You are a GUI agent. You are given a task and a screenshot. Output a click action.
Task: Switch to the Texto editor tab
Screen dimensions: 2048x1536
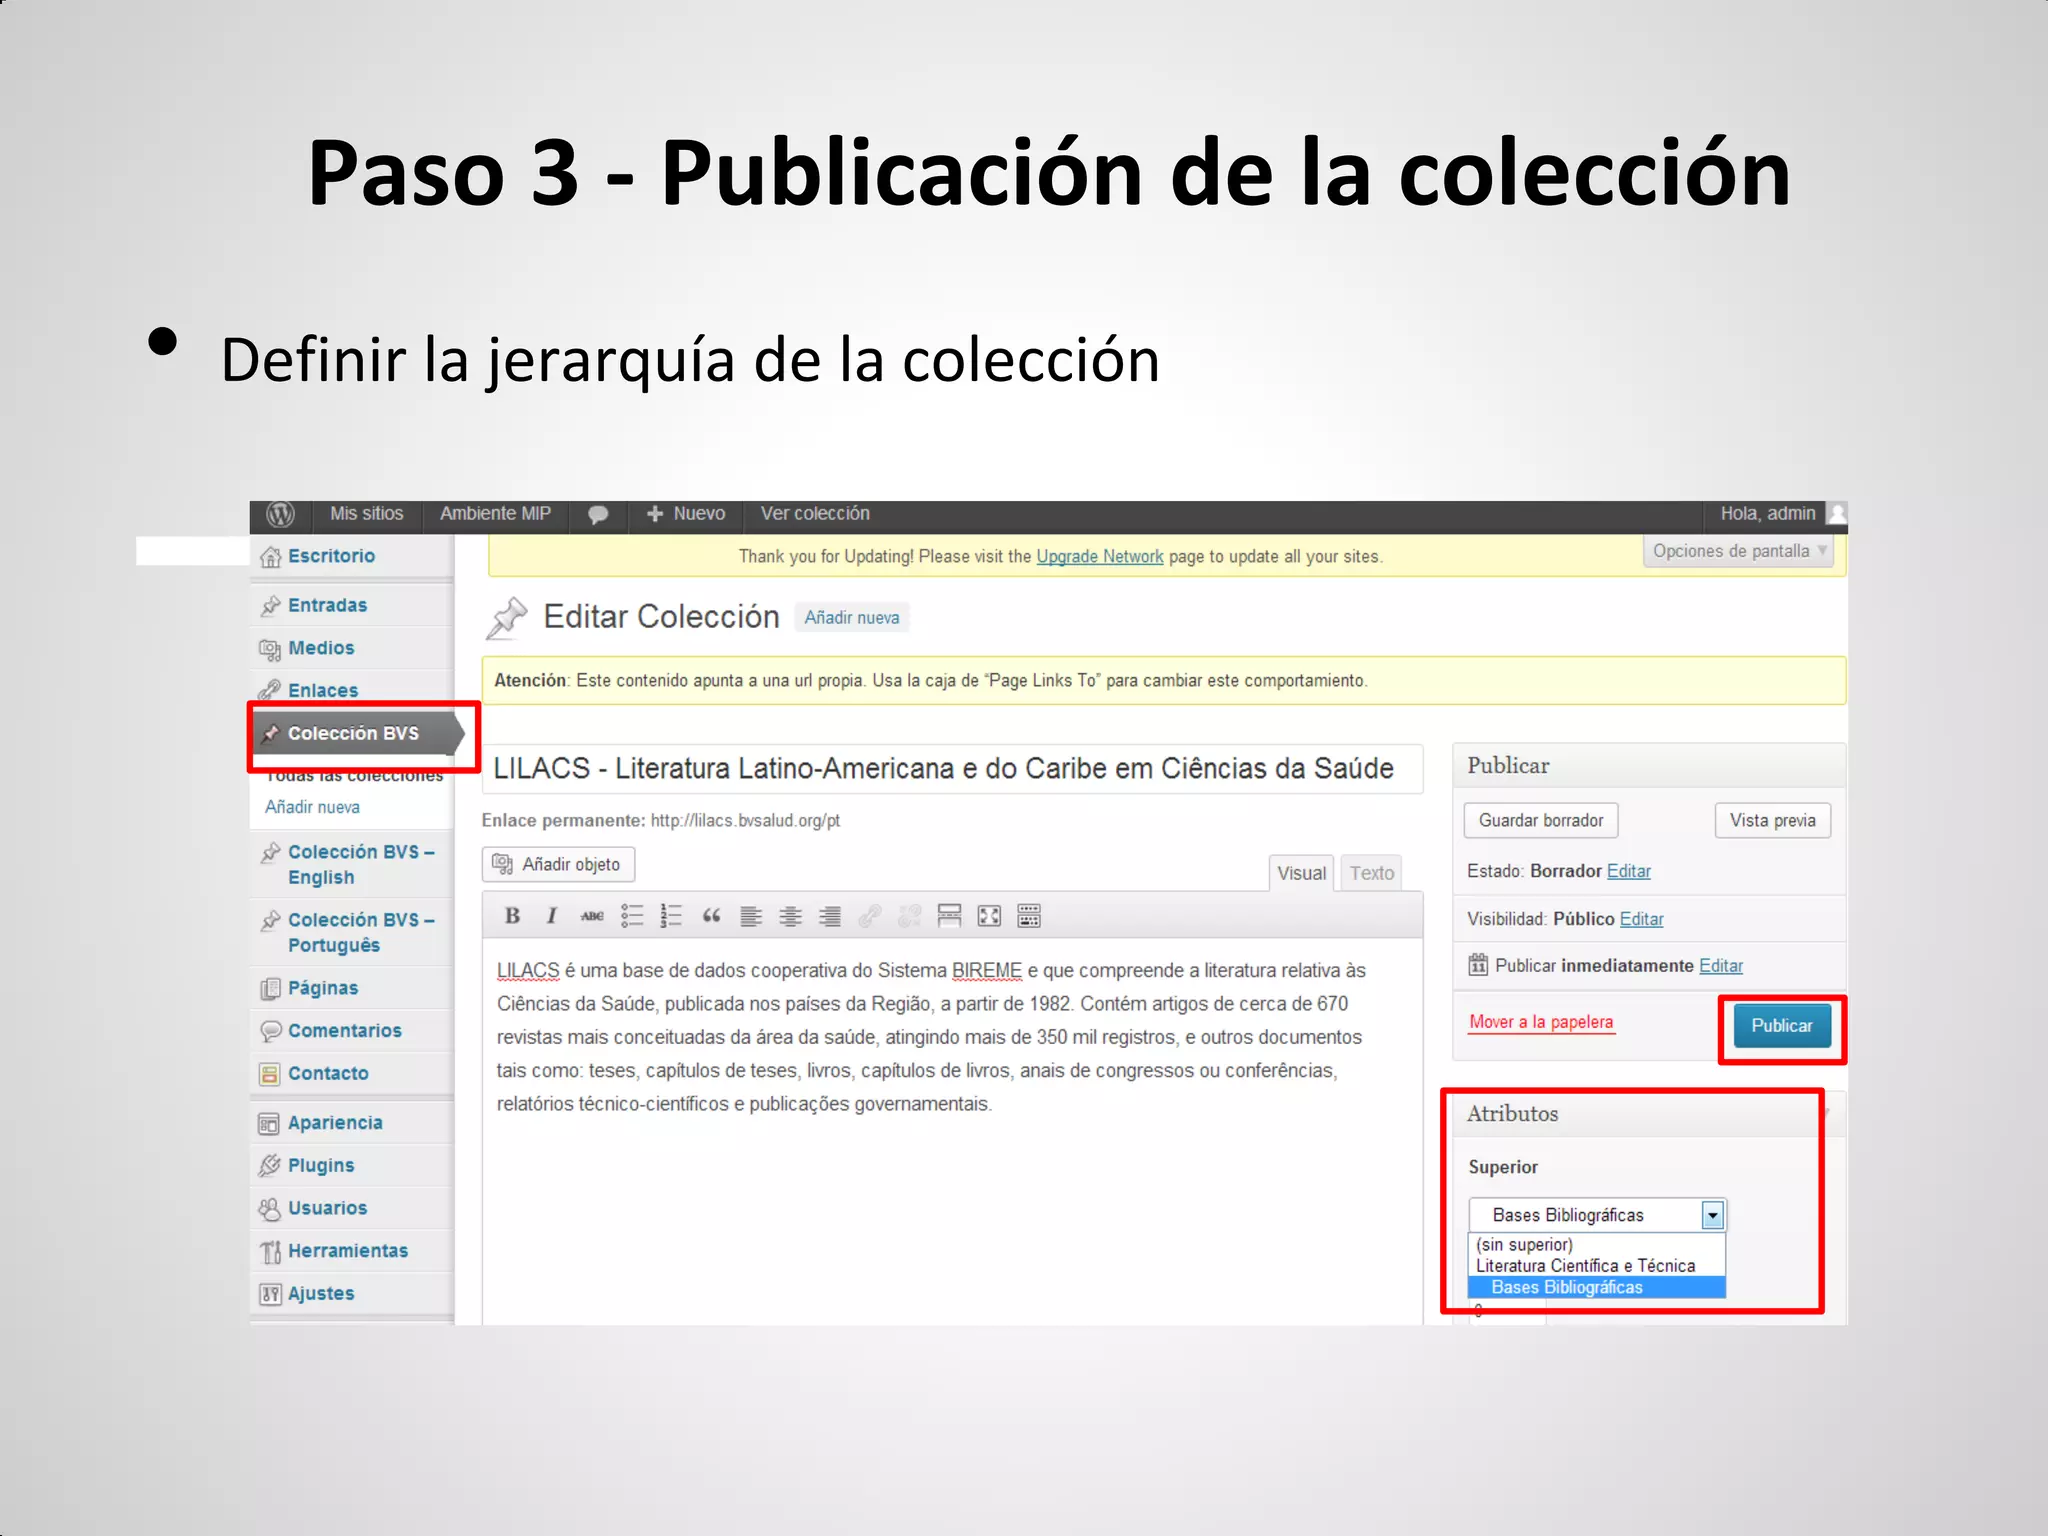(x=1371, y=873)
